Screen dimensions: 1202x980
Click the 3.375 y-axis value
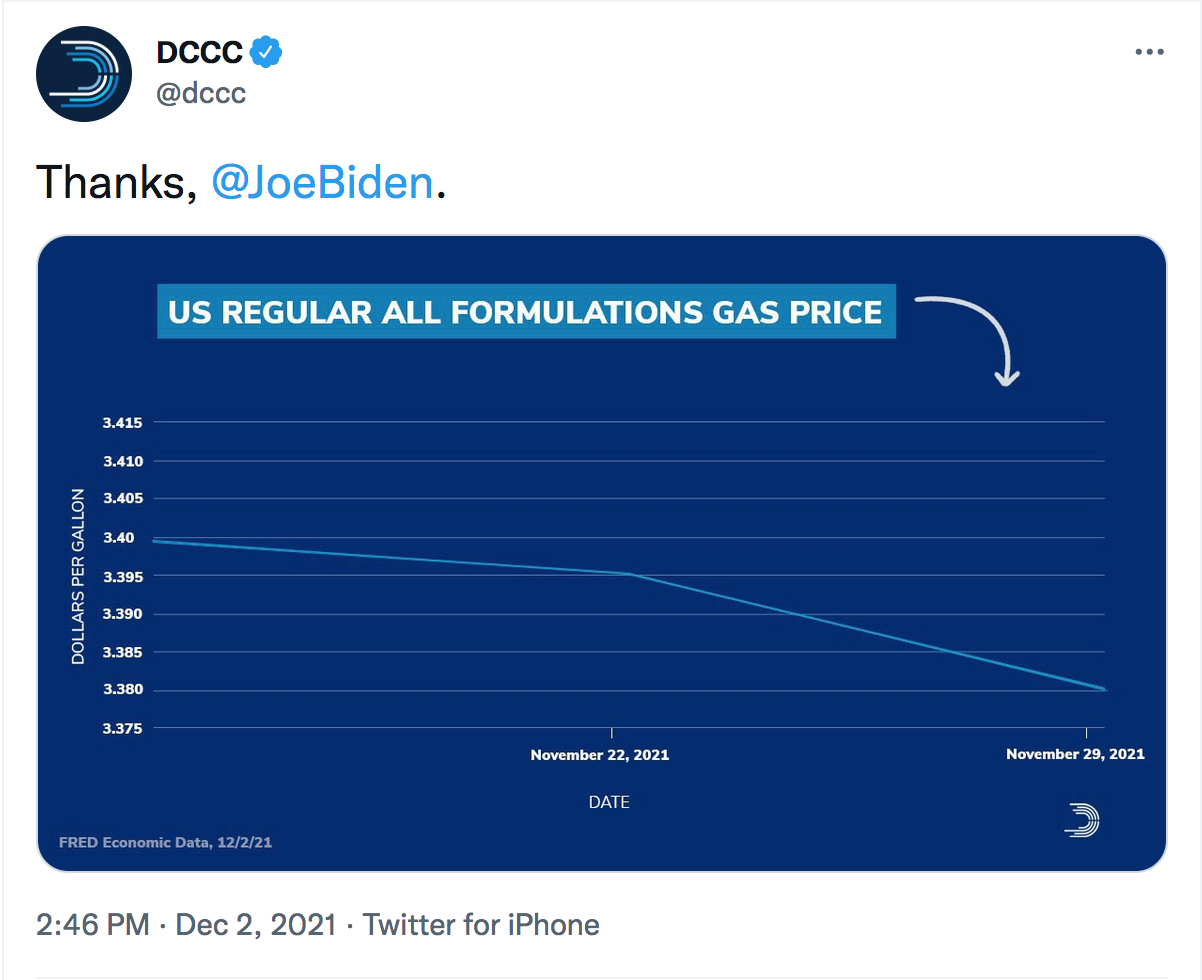(123, 728)
